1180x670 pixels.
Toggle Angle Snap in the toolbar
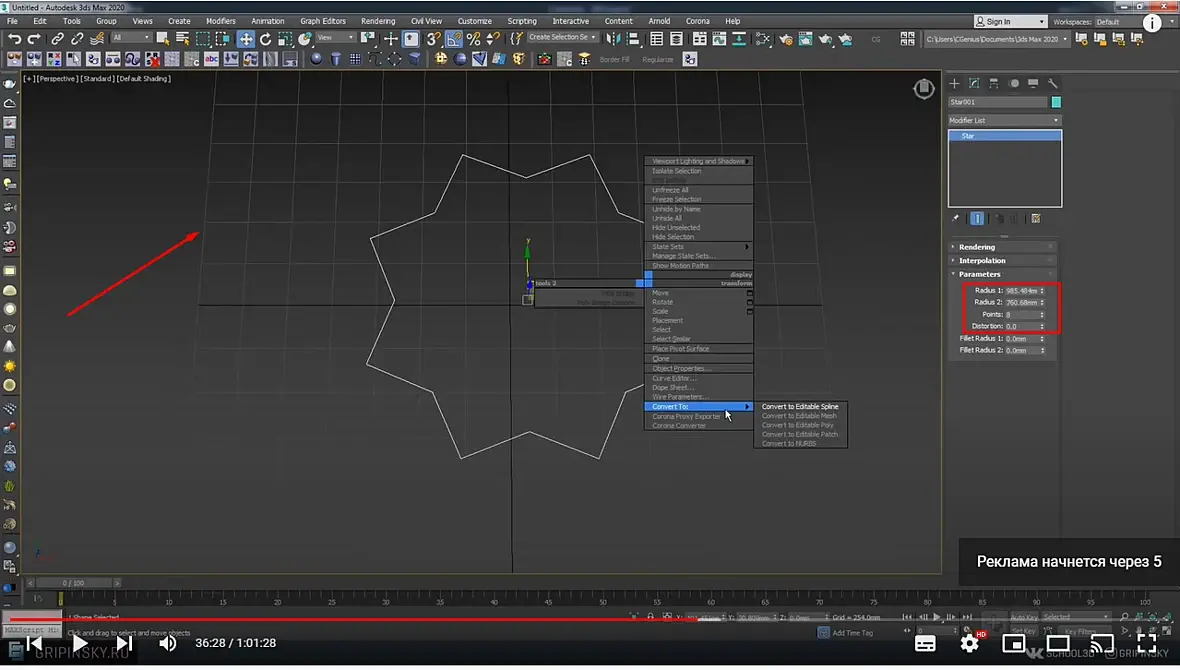pyautogui.click(x=454, y=39)
